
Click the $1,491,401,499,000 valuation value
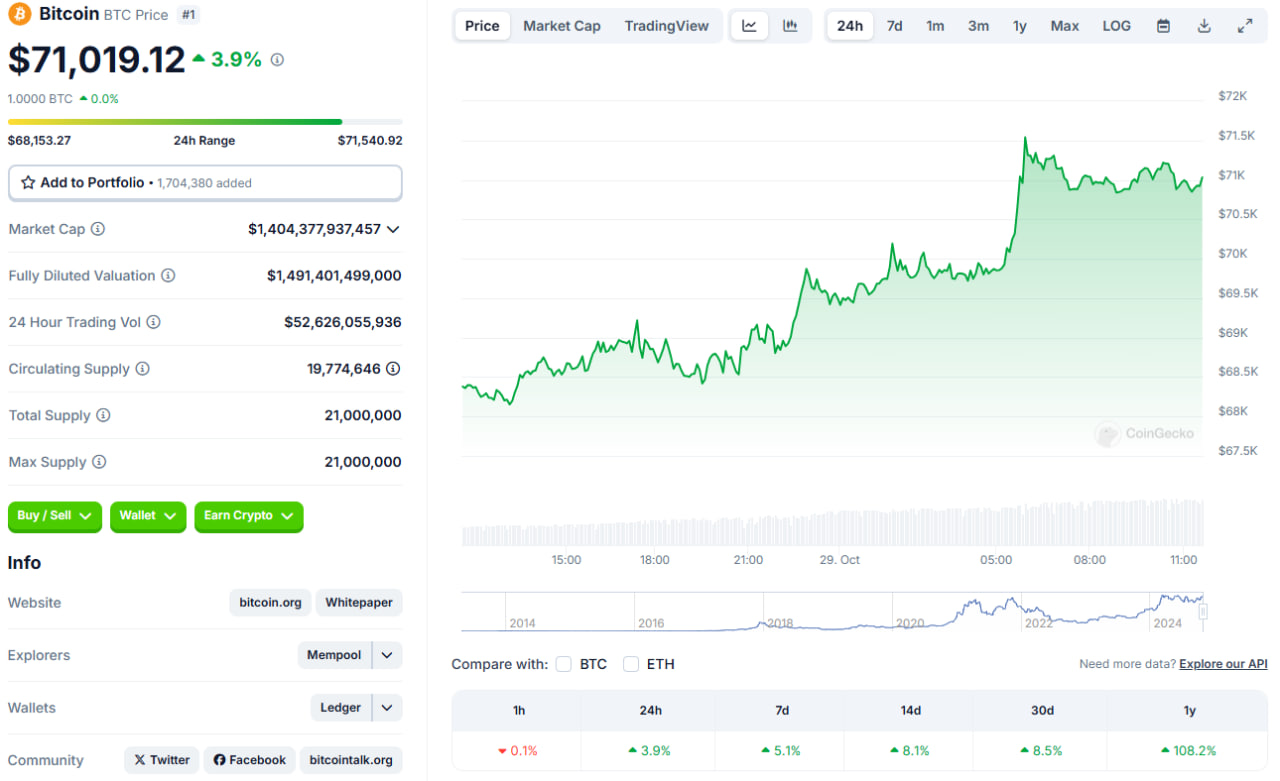(334, 275)
